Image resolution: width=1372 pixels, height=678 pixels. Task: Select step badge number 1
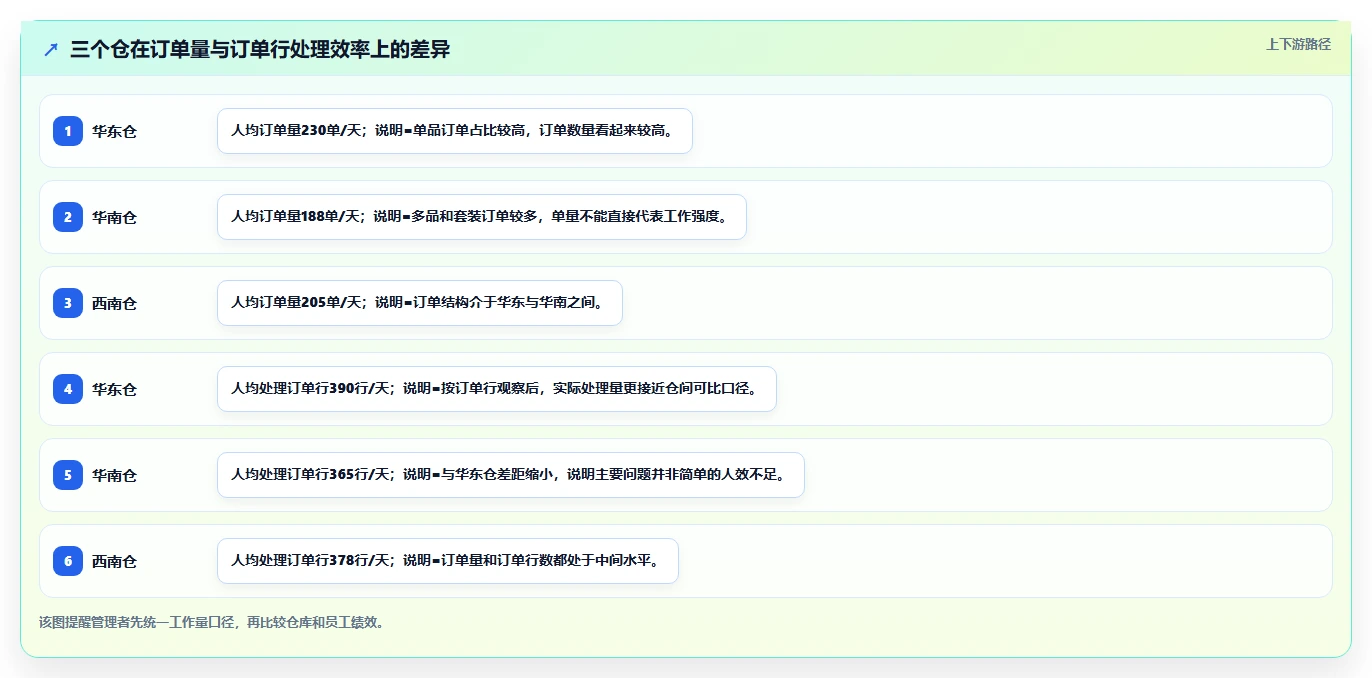click(68, 131)
